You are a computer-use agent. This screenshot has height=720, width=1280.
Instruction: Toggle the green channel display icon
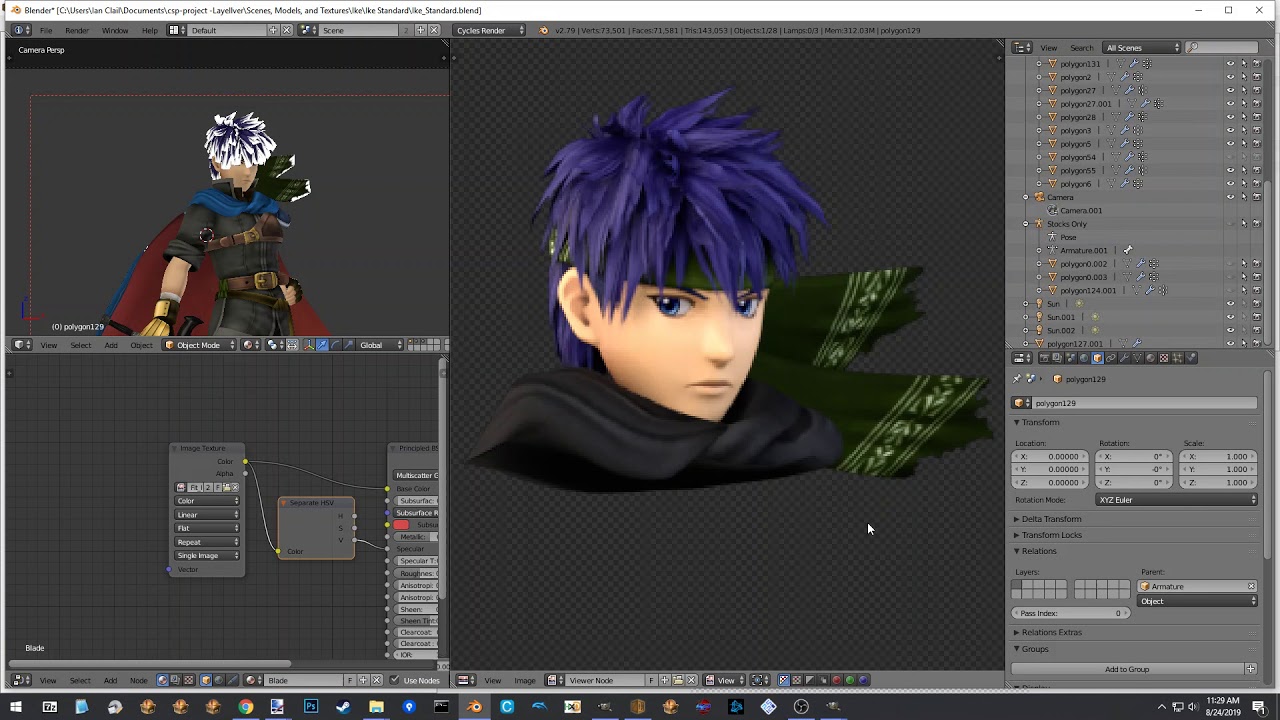tap(850, 681)
